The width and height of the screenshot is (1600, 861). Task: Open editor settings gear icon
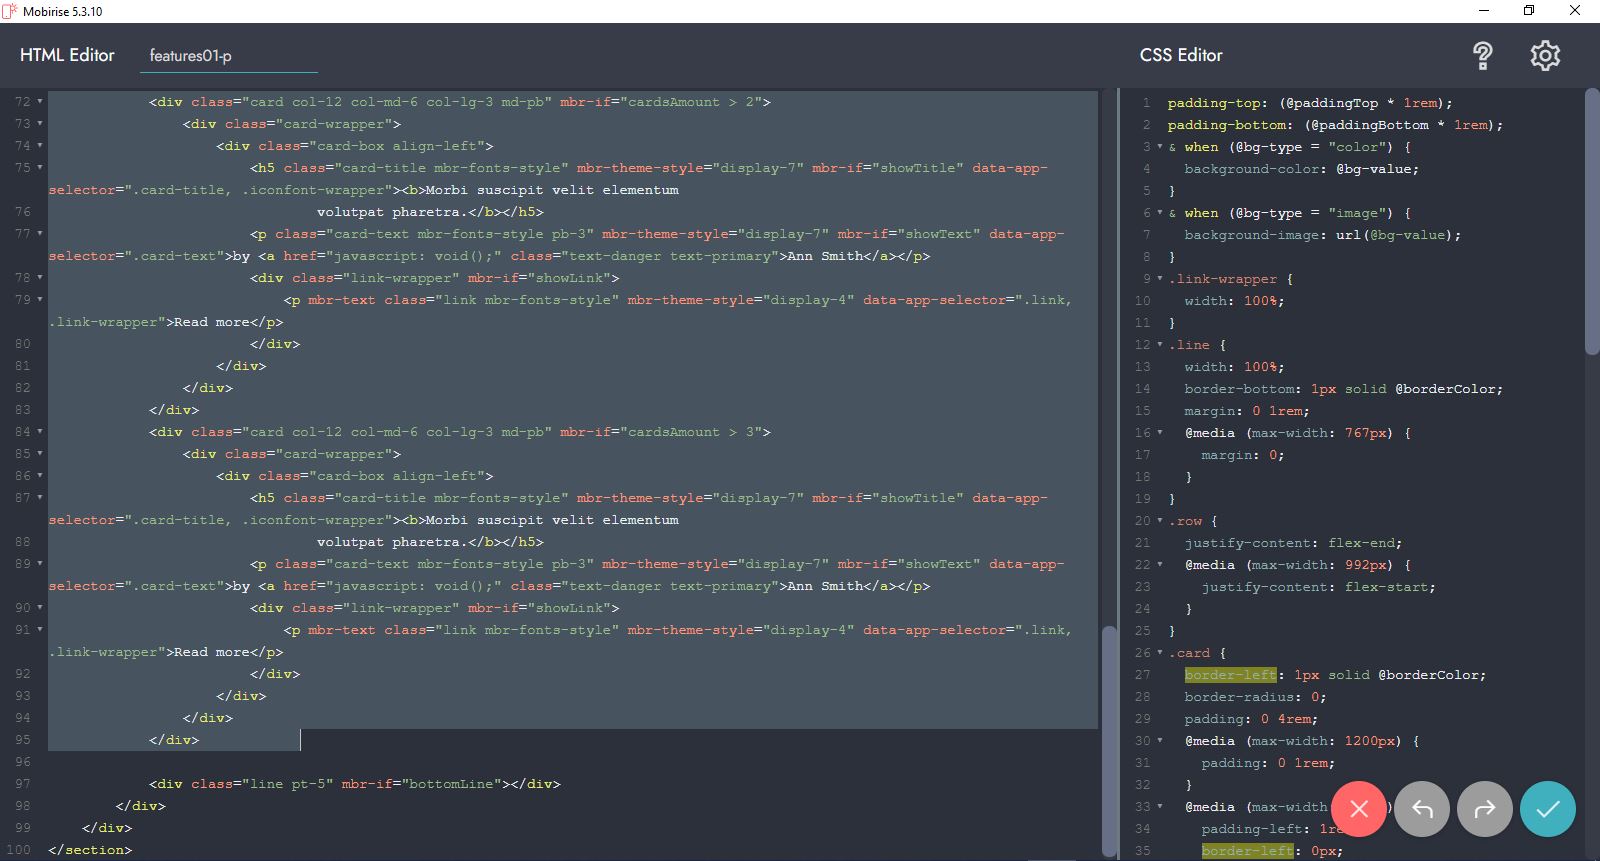1545,56
